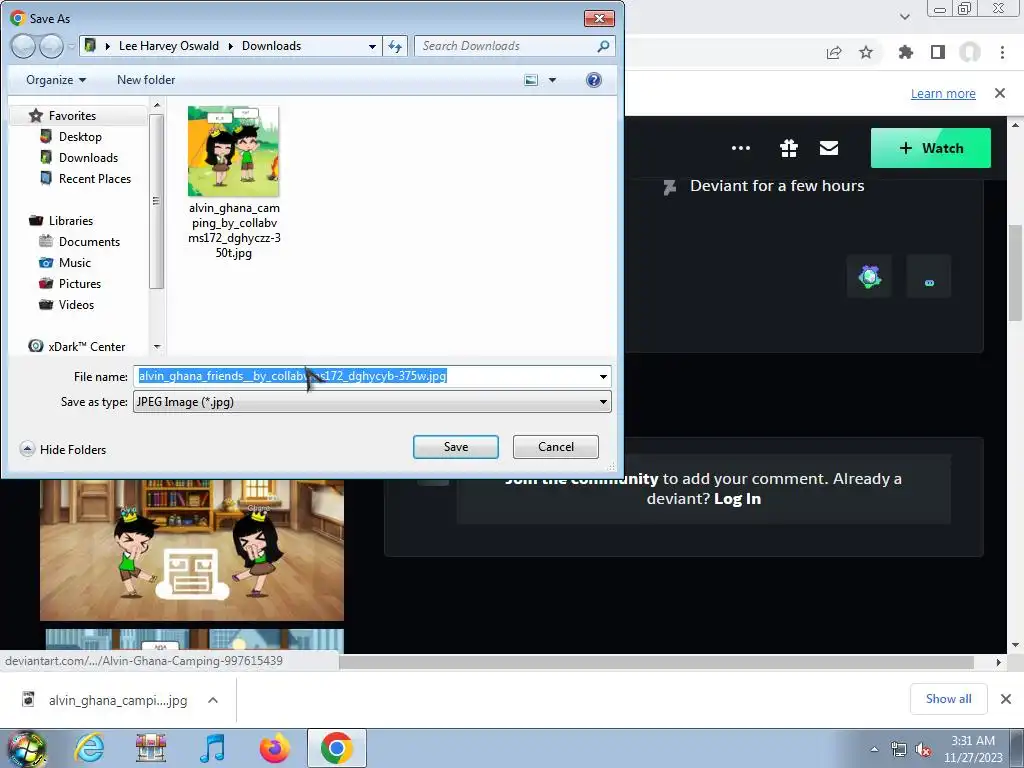Close the downloads bar

click(1006, 699)
